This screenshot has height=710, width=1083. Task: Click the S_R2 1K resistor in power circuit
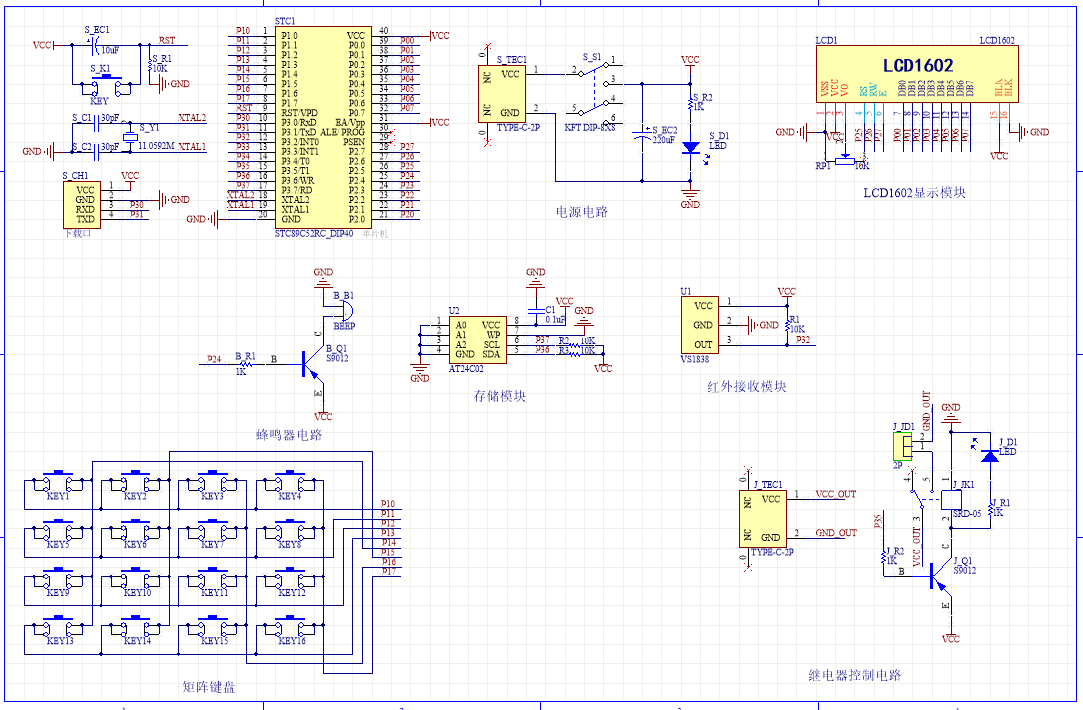coord(690,103)
